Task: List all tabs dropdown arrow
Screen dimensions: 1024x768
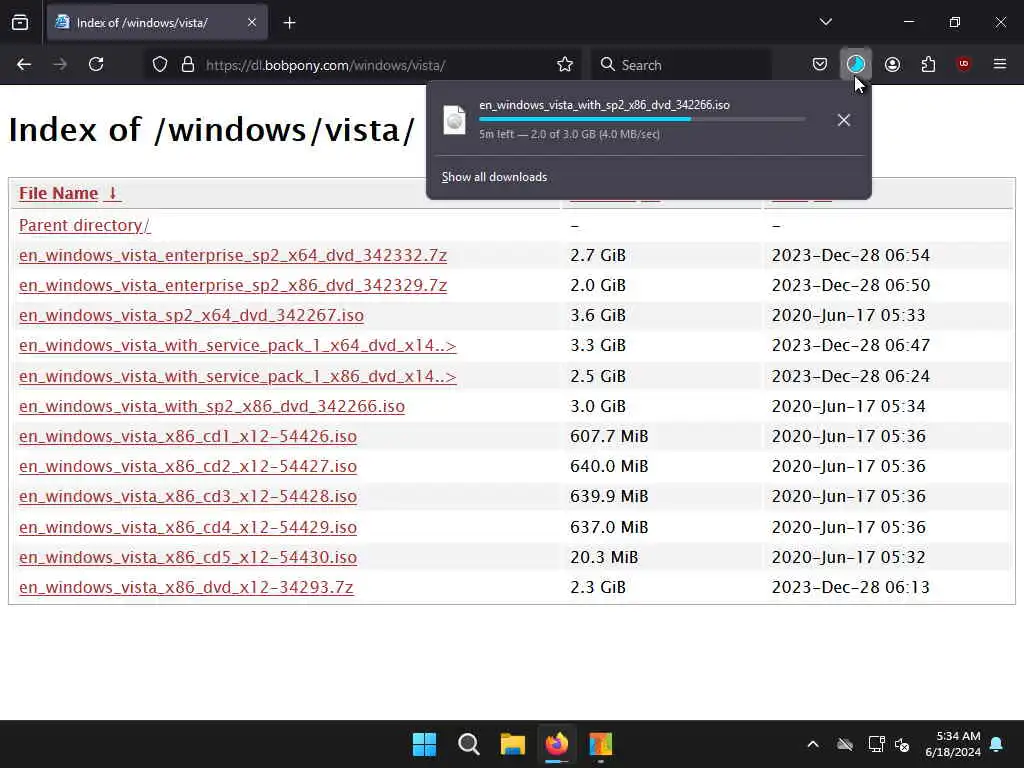Action: pyautogui.click(x=825, y=22)
